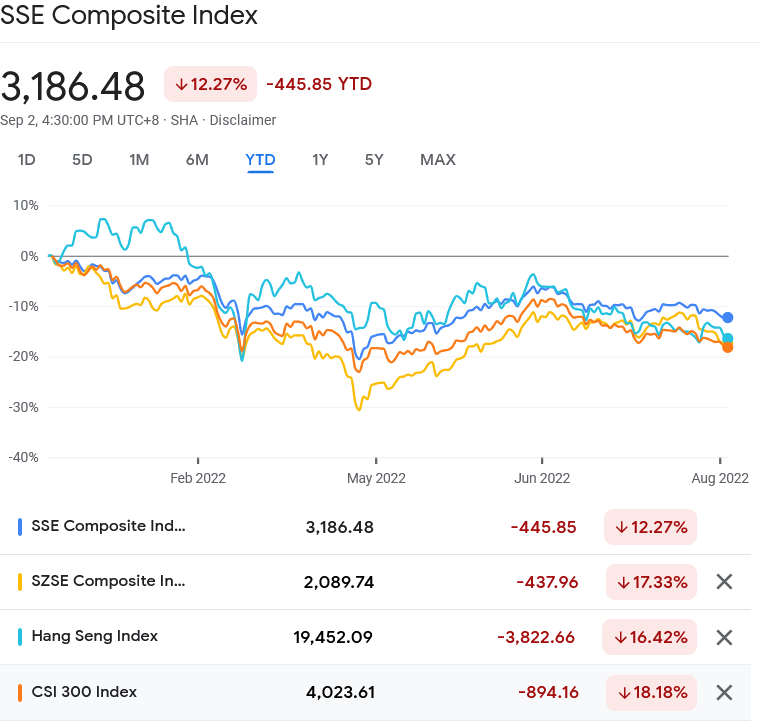Click the down 18.18% badge
765x724 pixels.
coord(651,692)
